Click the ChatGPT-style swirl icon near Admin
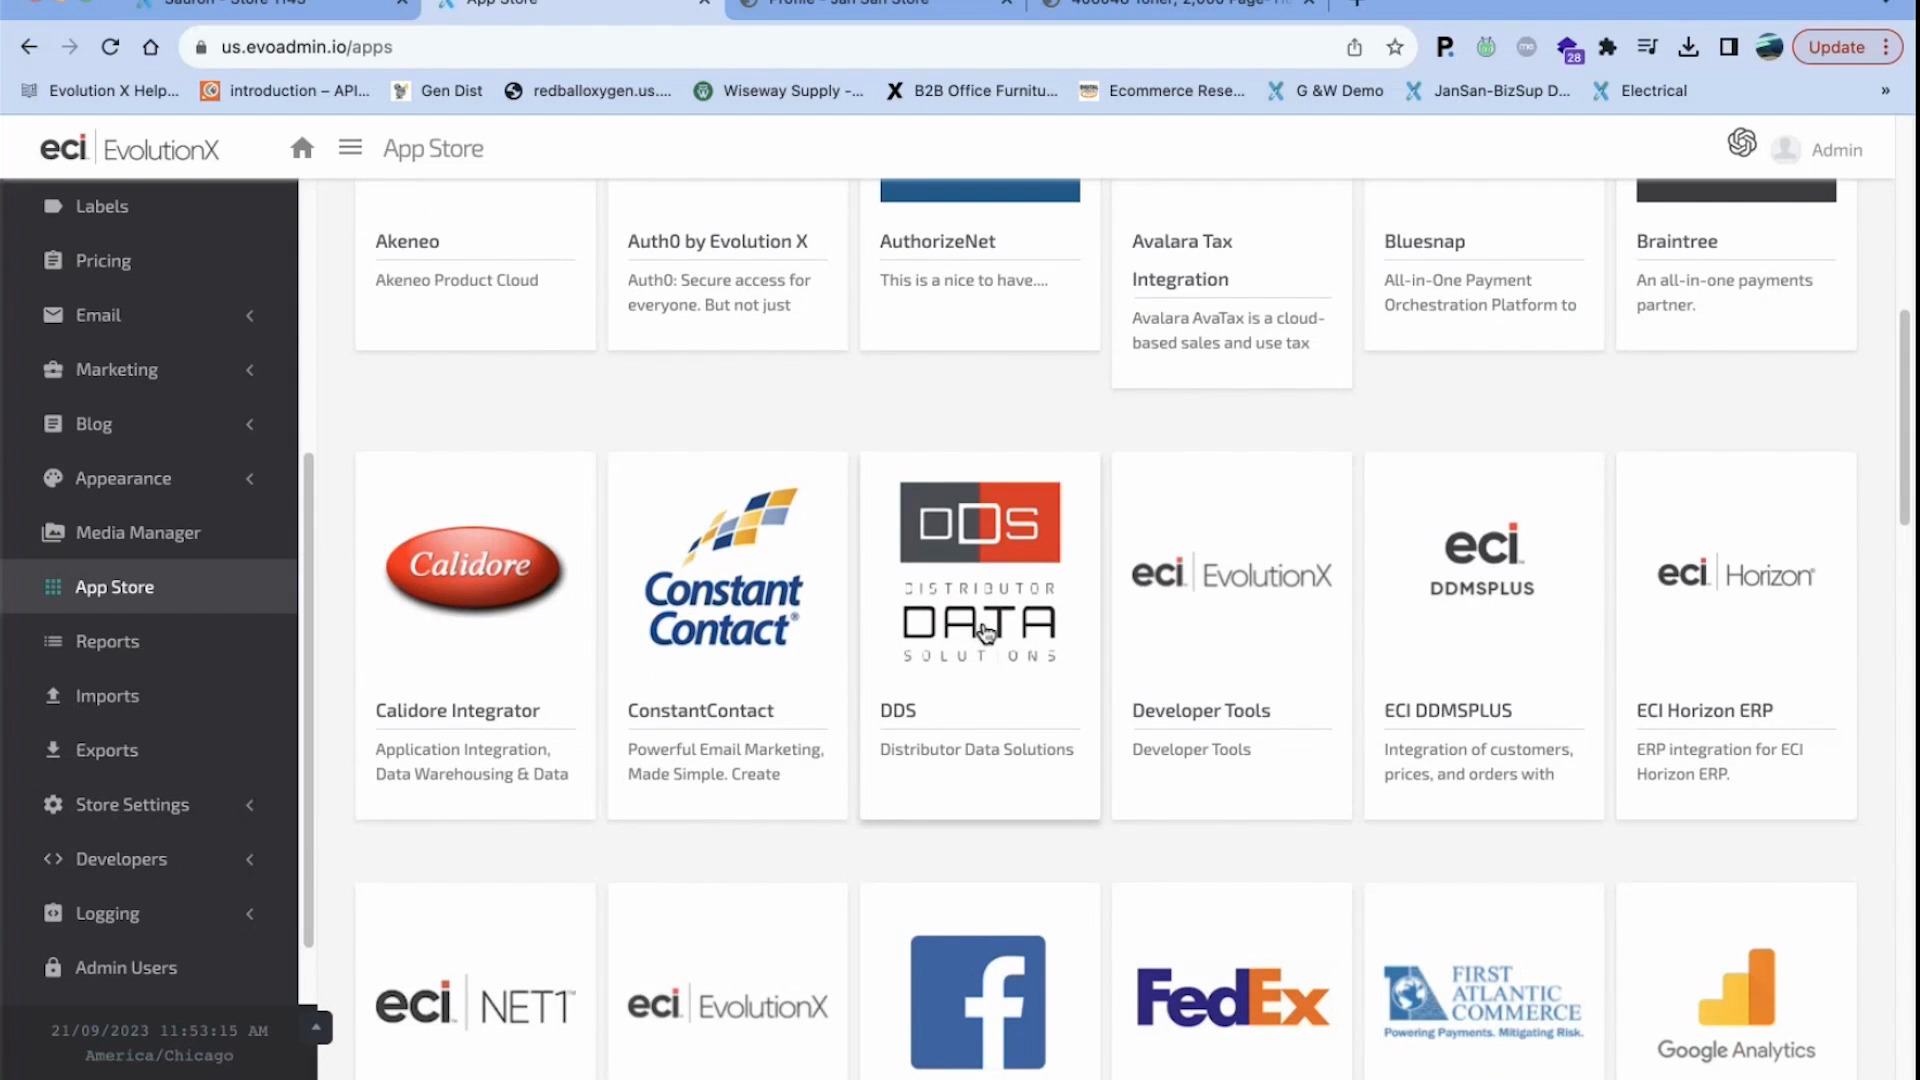The height and width of the screenshot is (1080, 1920). [1741, 143]
